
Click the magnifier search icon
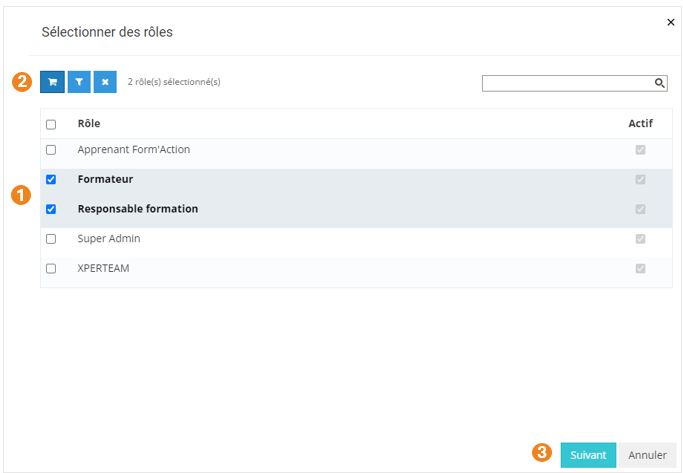click(x=660, y=83)
